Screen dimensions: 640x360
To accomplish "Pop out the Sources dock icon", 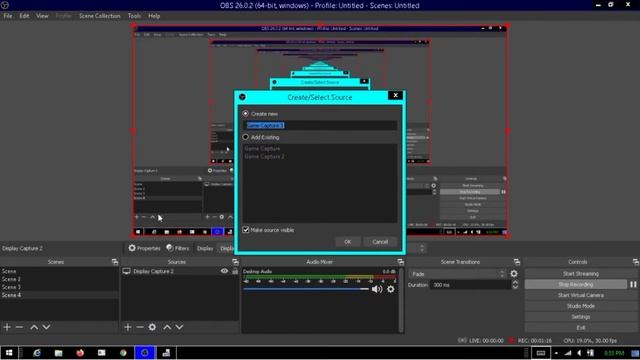I will pos(236,262).
